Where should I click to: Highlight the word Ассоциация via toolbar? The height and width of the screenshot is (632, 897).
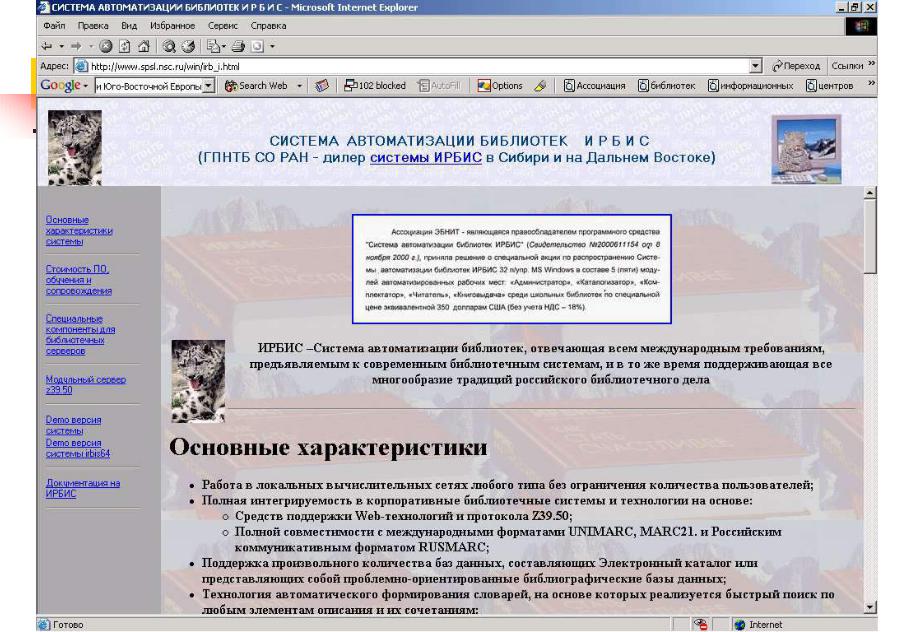pyautogui.click(x=594, y=86)
